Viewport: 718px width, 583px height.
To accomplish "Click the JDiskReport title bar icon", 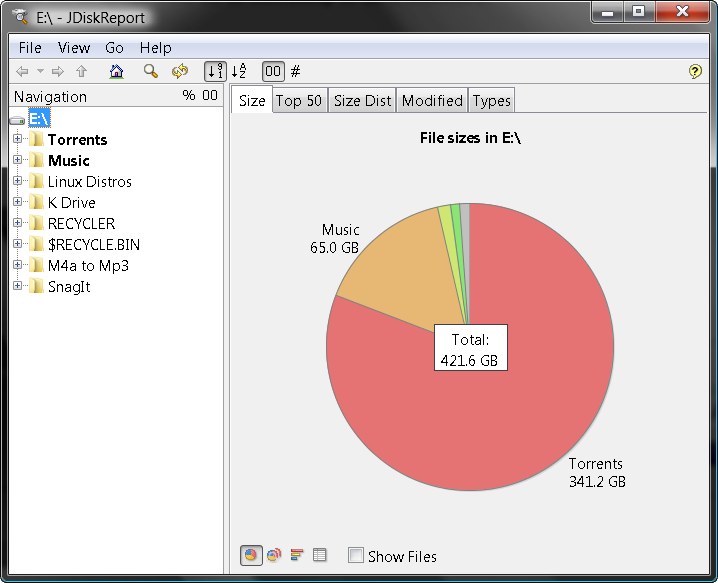I will point(21,17).
